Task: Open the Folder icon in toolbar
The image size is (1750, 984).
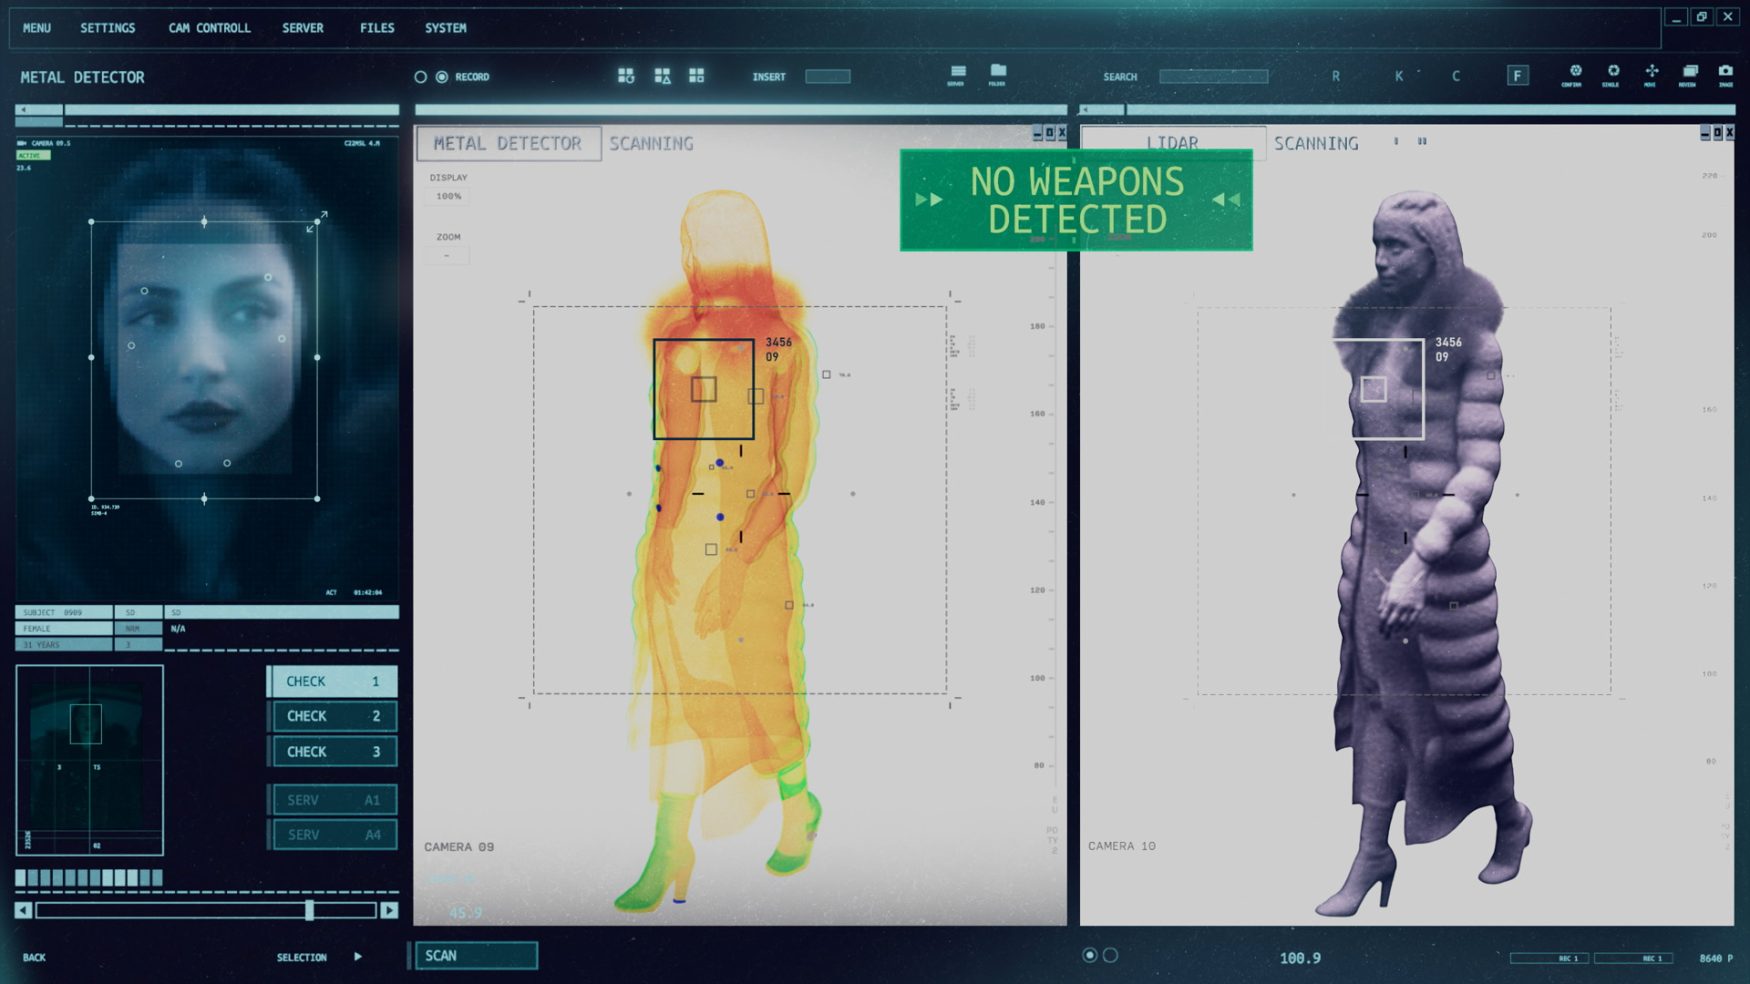Action: 997,73
